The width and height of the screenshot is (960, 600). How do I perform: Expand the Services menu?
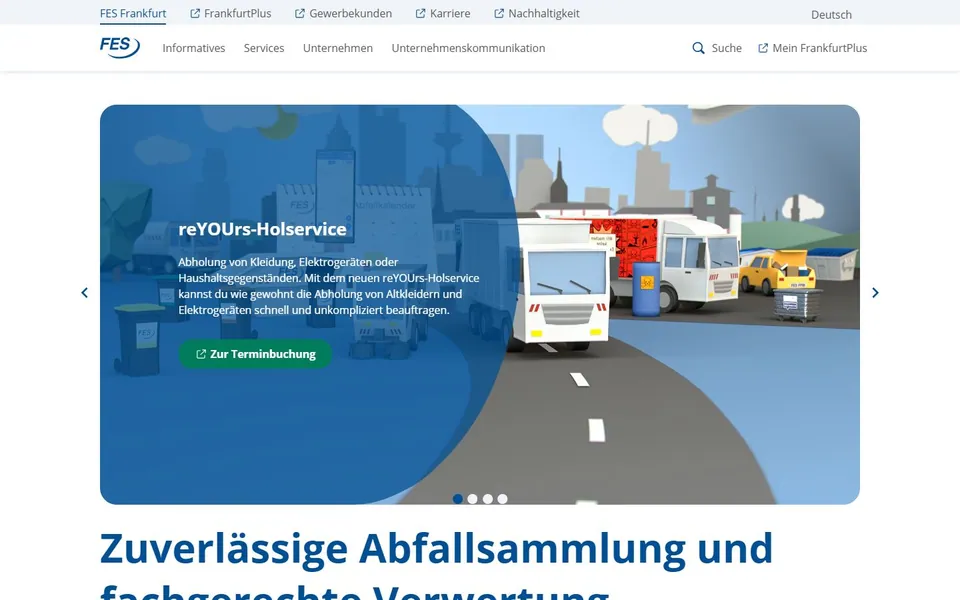click(x=264, y=48)
